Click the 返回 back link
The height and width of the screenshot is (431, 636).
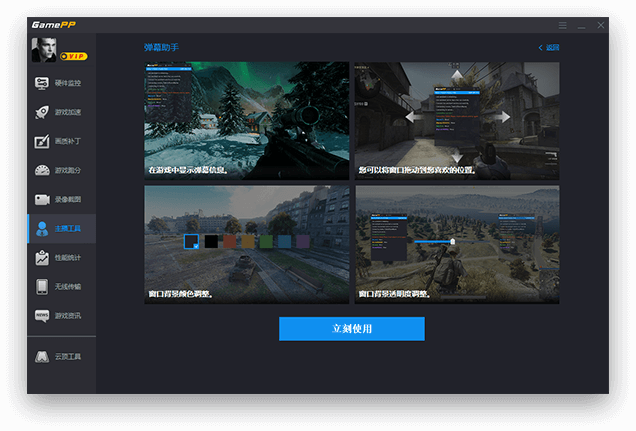549,47
